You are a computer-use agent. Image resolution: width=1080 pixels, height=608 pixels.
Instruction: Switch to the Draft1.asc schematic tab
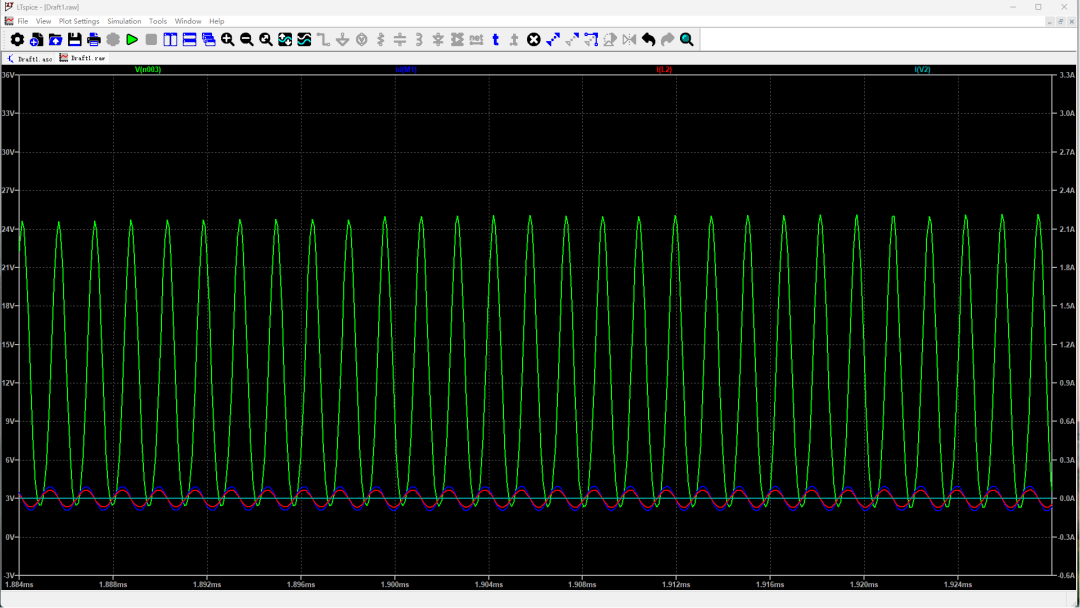pos(29,59)
